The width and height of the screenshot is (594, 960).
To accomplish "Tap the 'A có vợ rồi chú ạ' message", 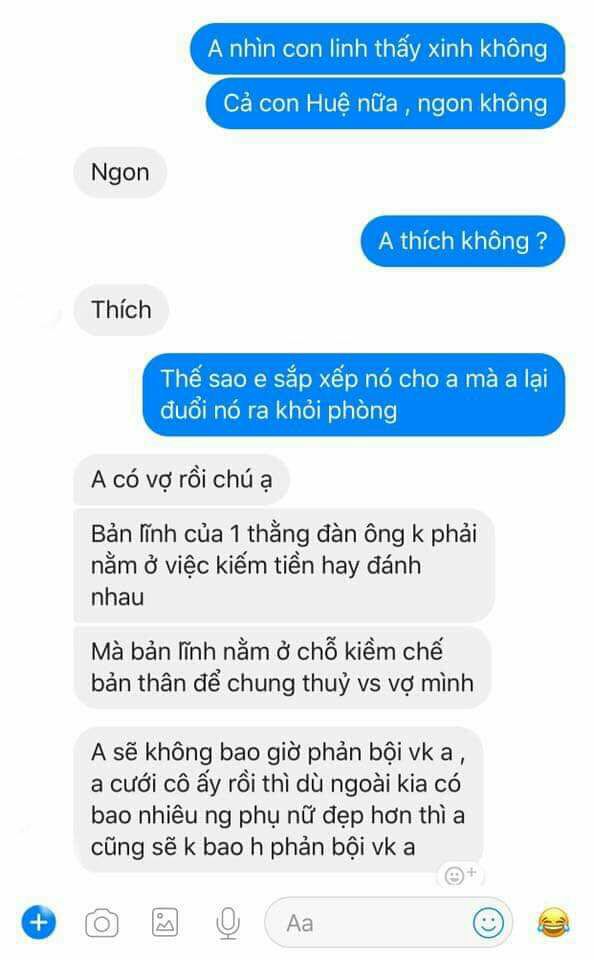I will point(181,479).
